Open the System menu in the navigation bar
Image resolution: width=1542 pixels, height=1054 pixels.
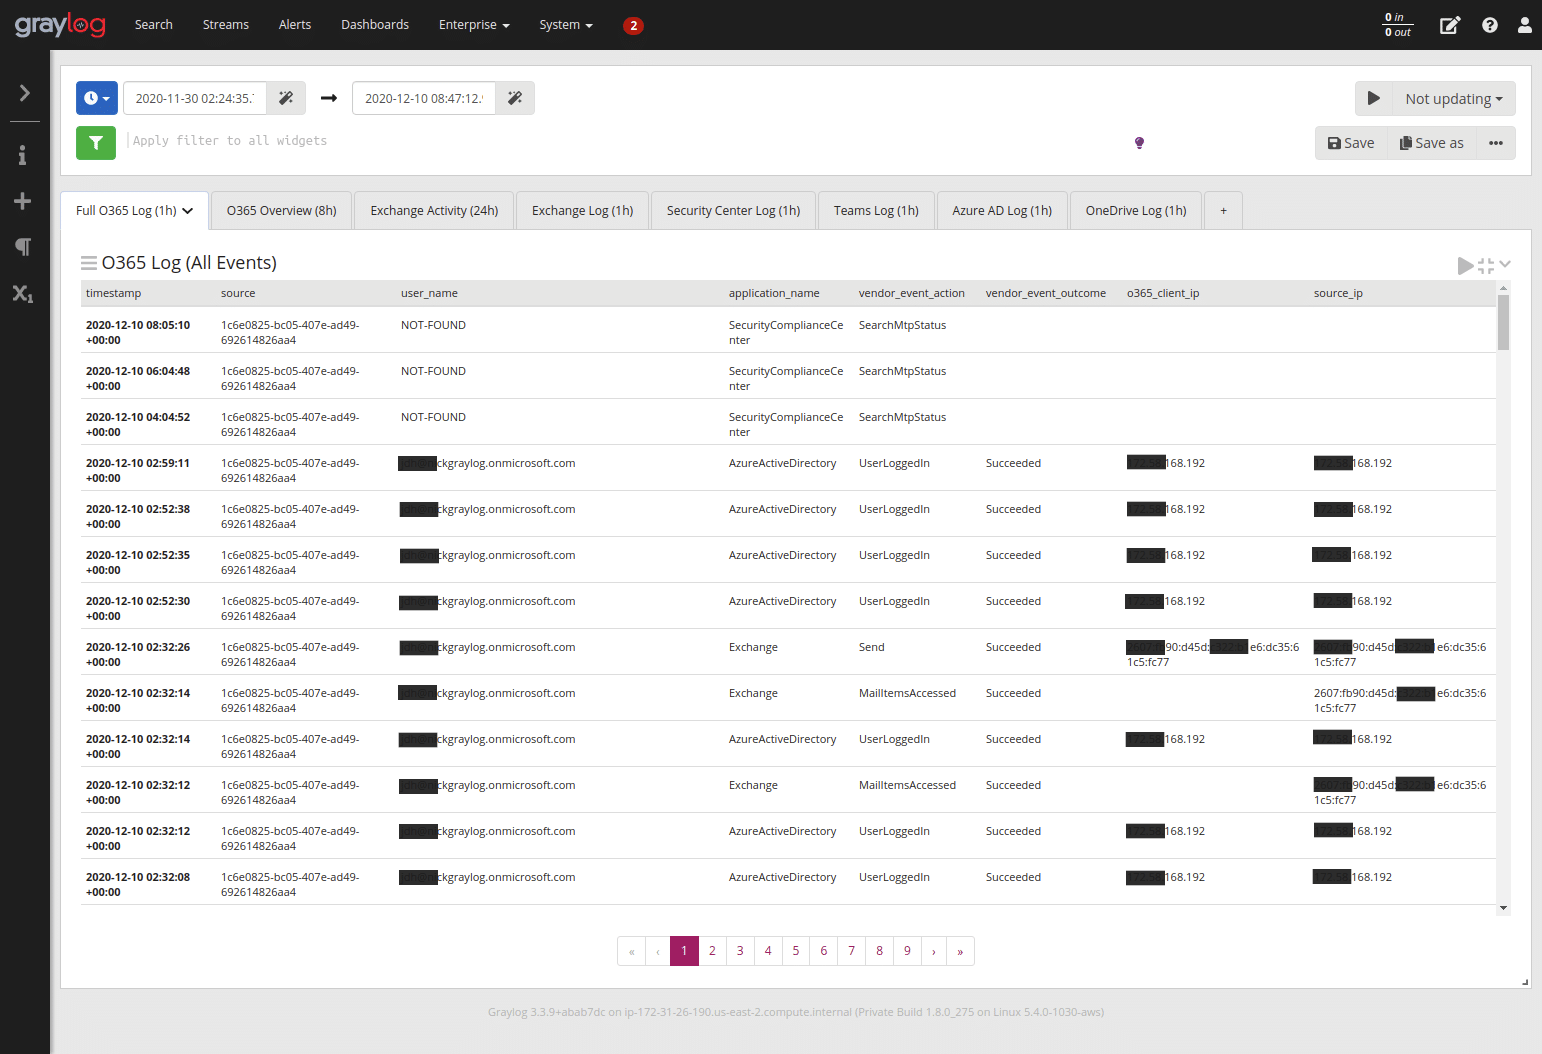565,24
